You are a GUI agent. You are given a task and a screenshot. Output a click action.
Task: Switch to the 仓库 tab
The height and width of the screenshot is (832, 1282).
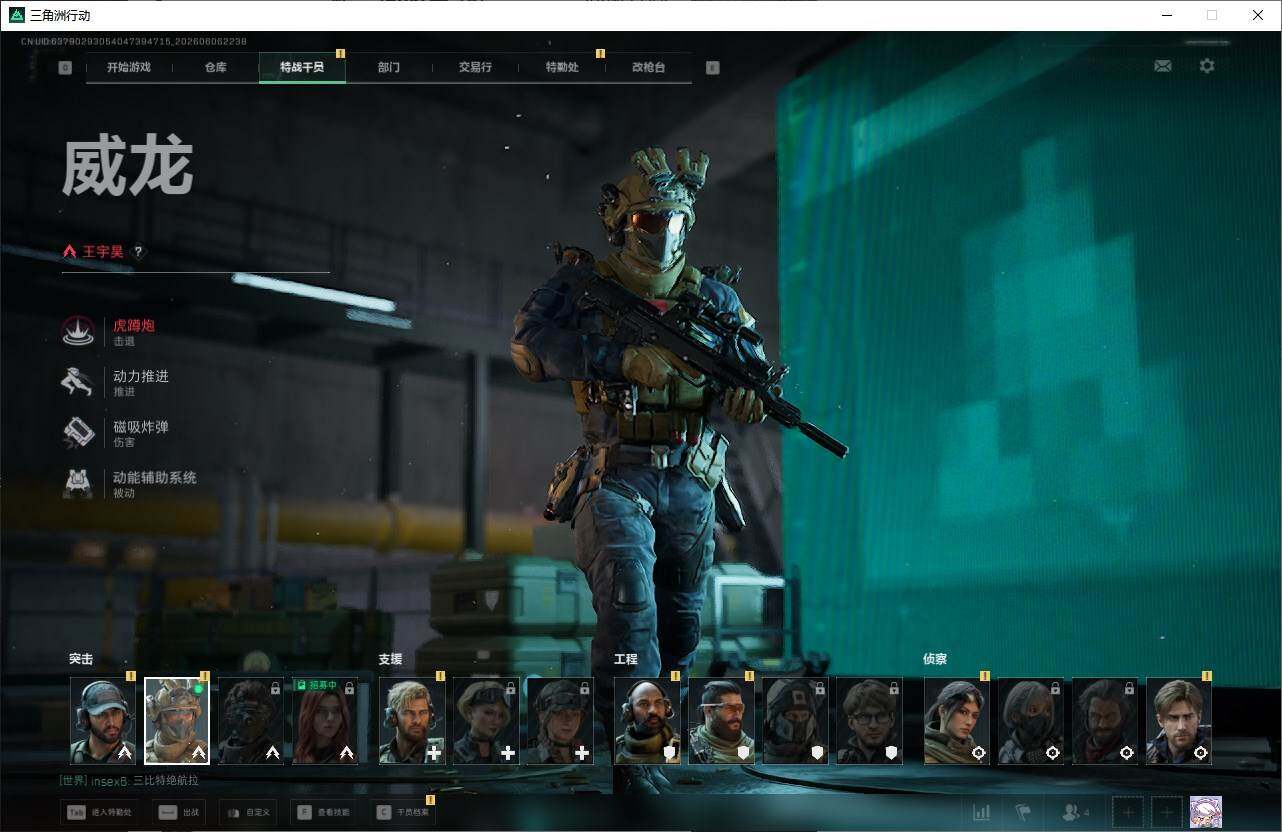(x=215, y=67)
